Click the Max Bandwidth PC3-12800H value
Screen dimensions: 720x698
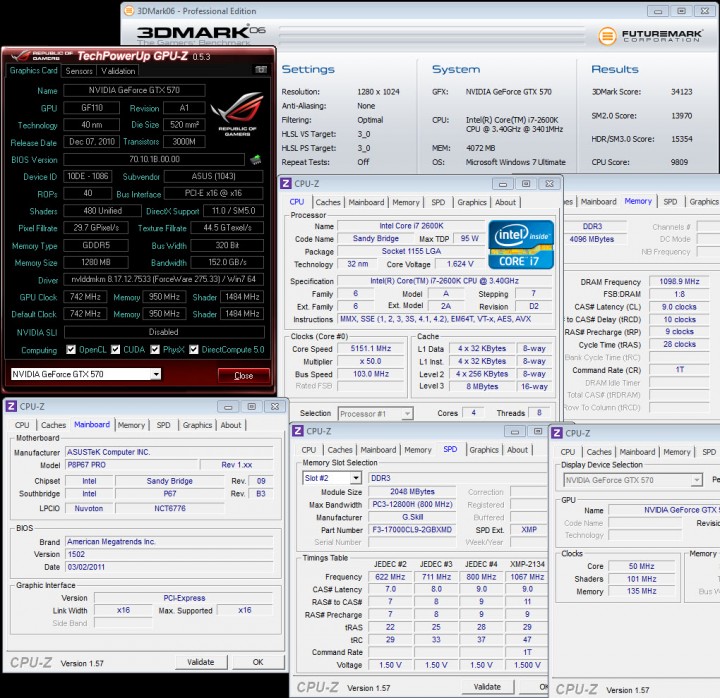click(x=412, y=504)
